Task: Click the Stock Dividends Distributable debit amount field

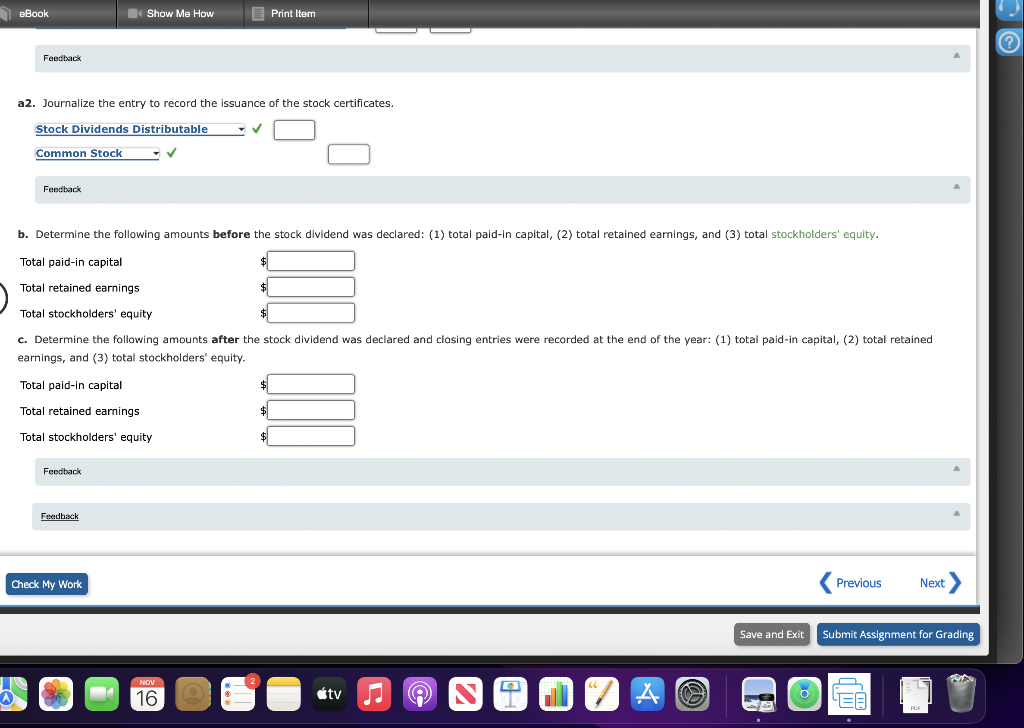Action: pyautogui.click(x=295, y=130)
